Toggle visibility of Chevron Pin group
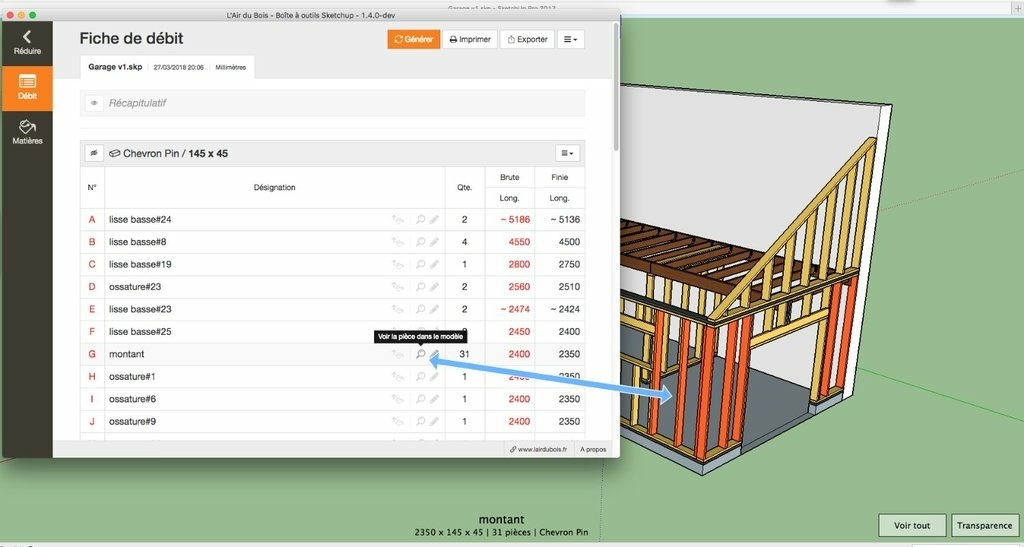This screenshot has width=1024, height=547. (x=94, y=153)
